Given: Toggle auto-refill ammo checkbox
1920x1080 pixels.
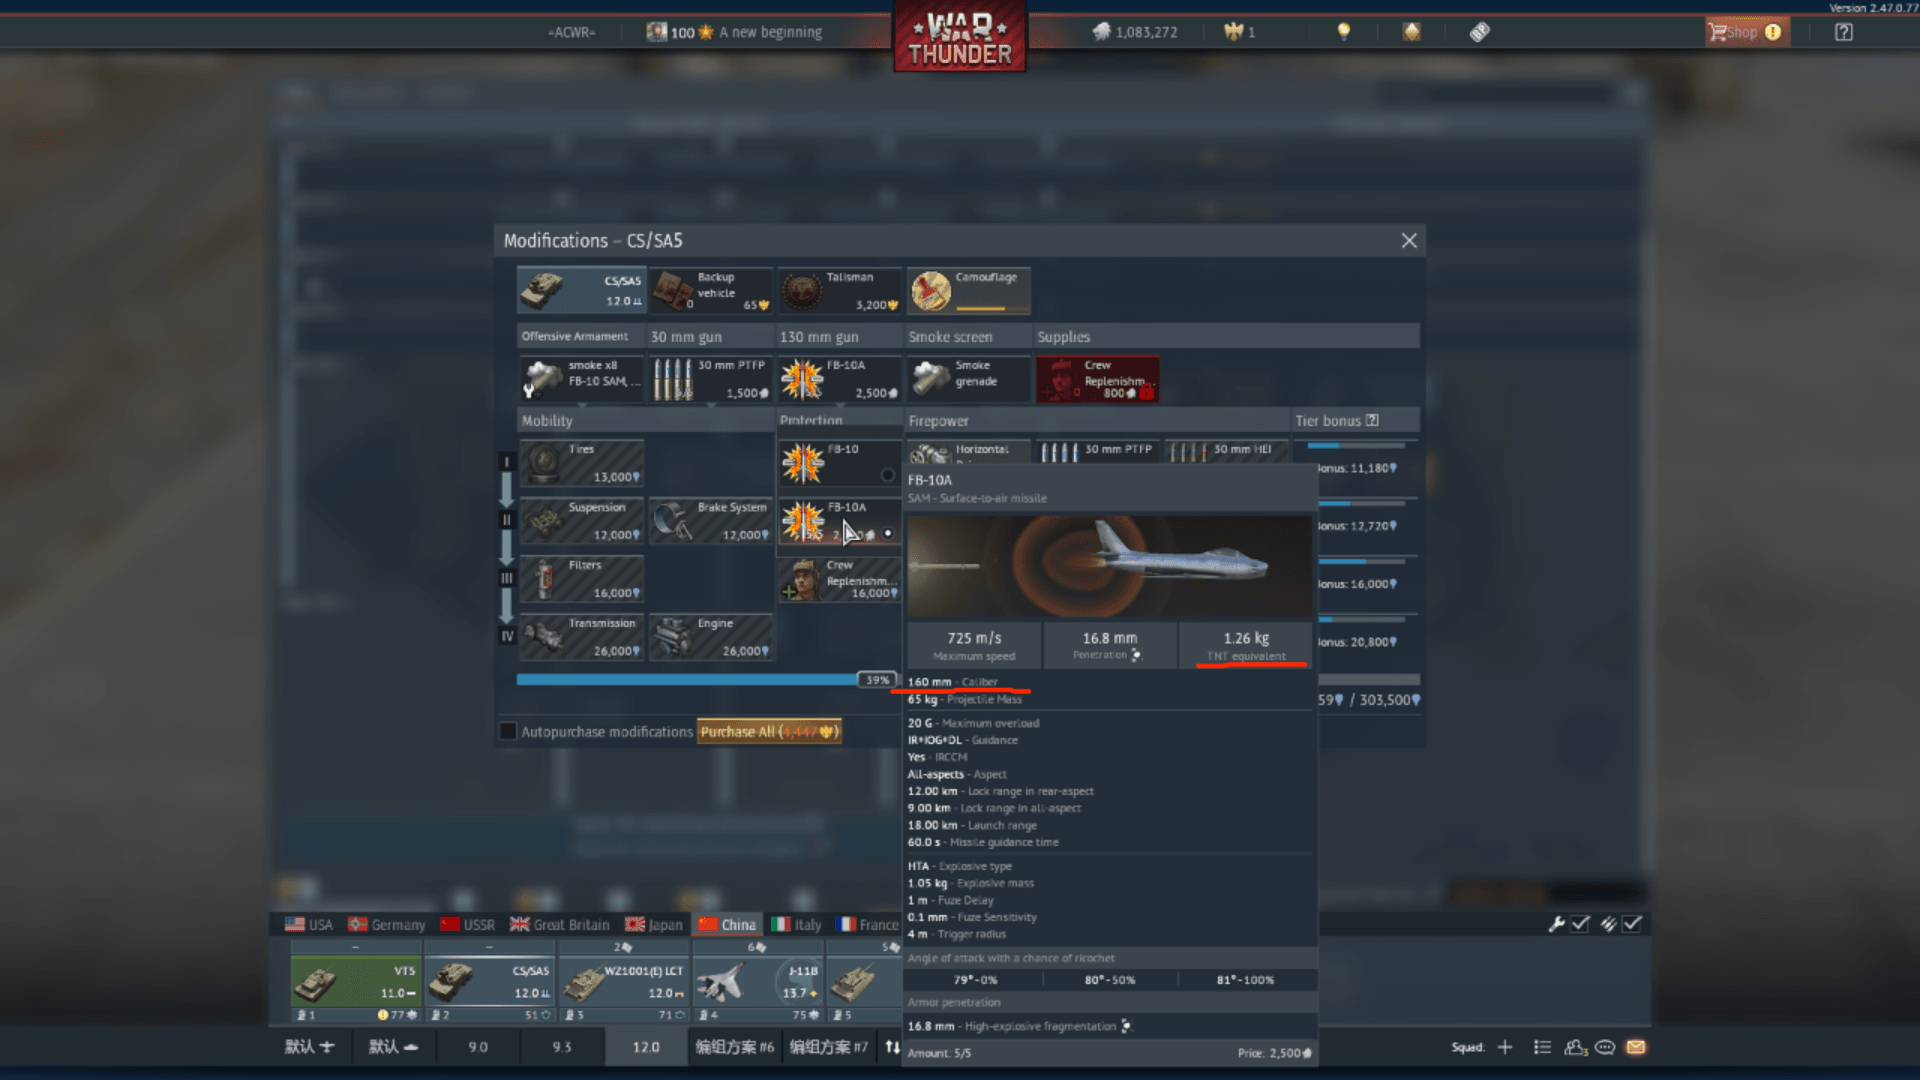Looking at the screenshot, I should click(x=1632, y=924).
